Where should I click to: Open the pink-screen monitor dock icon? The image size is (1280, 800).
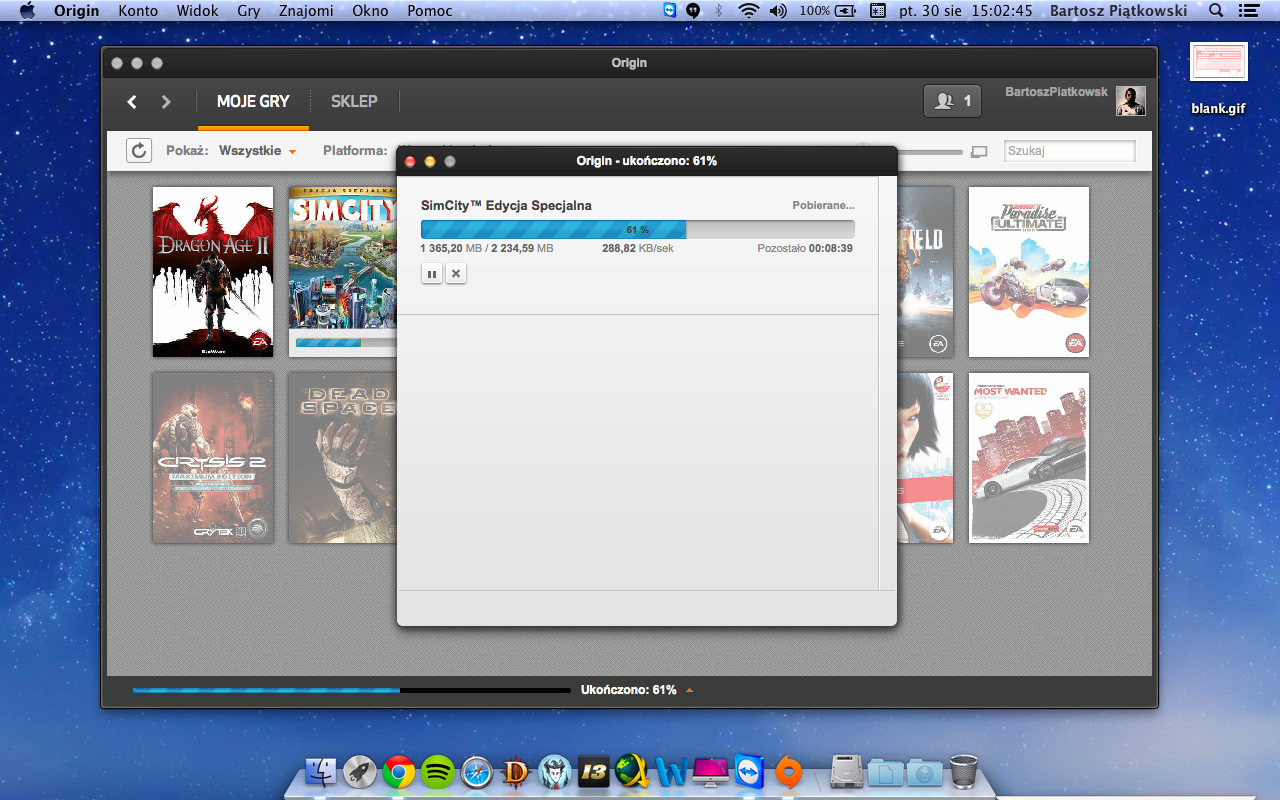tap(710, 771)
